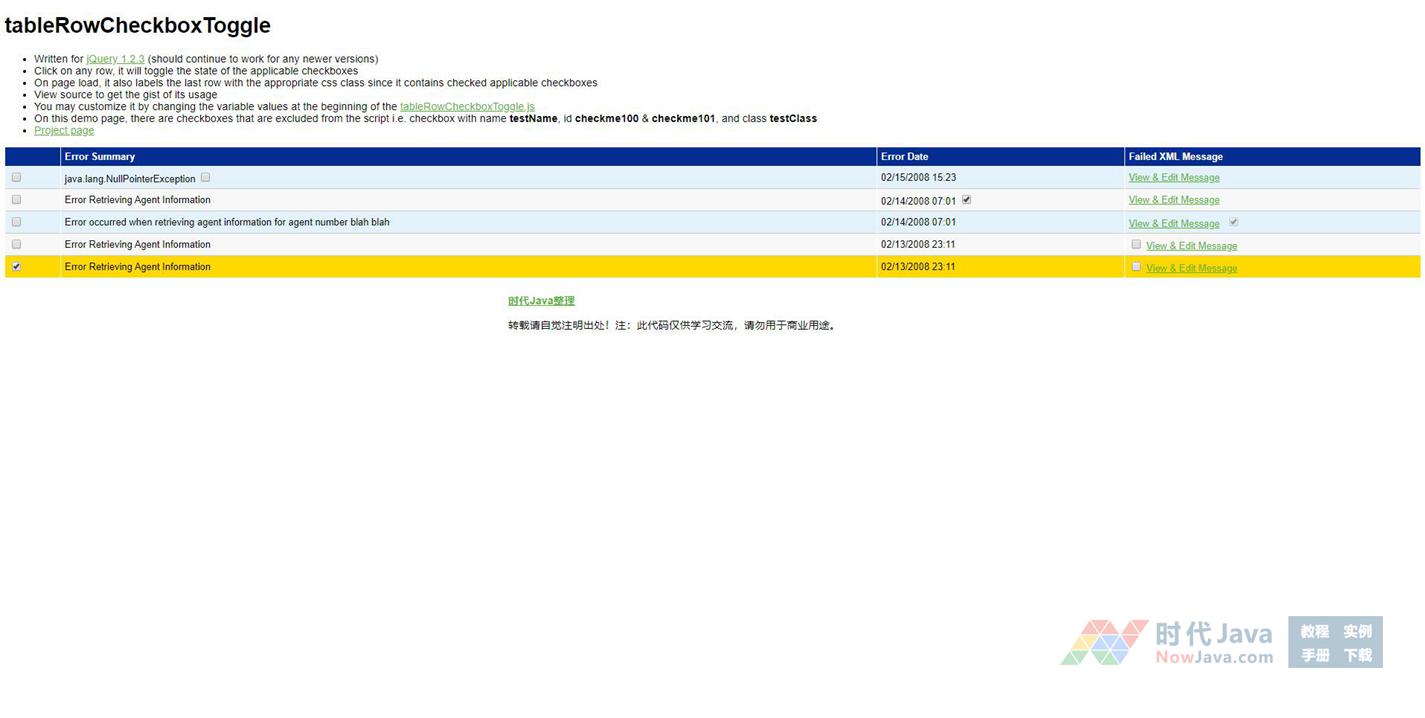The image size is (1425, 718).
Task: Click the 'Error occurred when retrieving agent information' row text
Action: coord(227,222)
